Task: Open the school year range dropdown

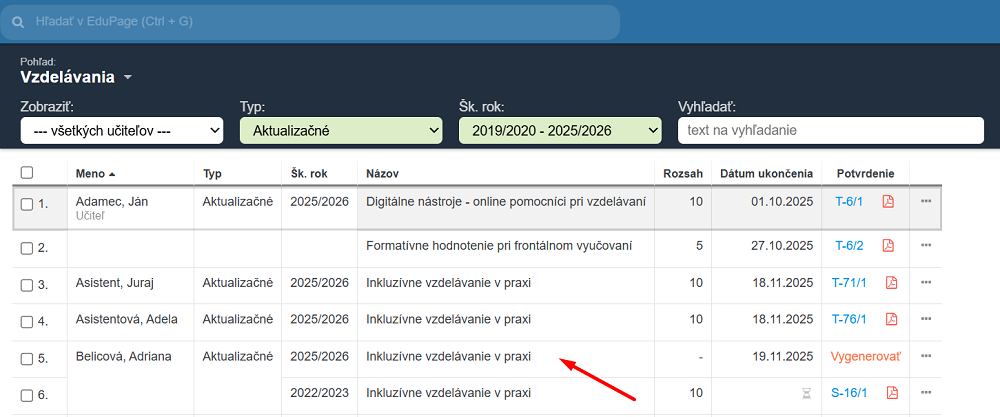Action: 560,130
